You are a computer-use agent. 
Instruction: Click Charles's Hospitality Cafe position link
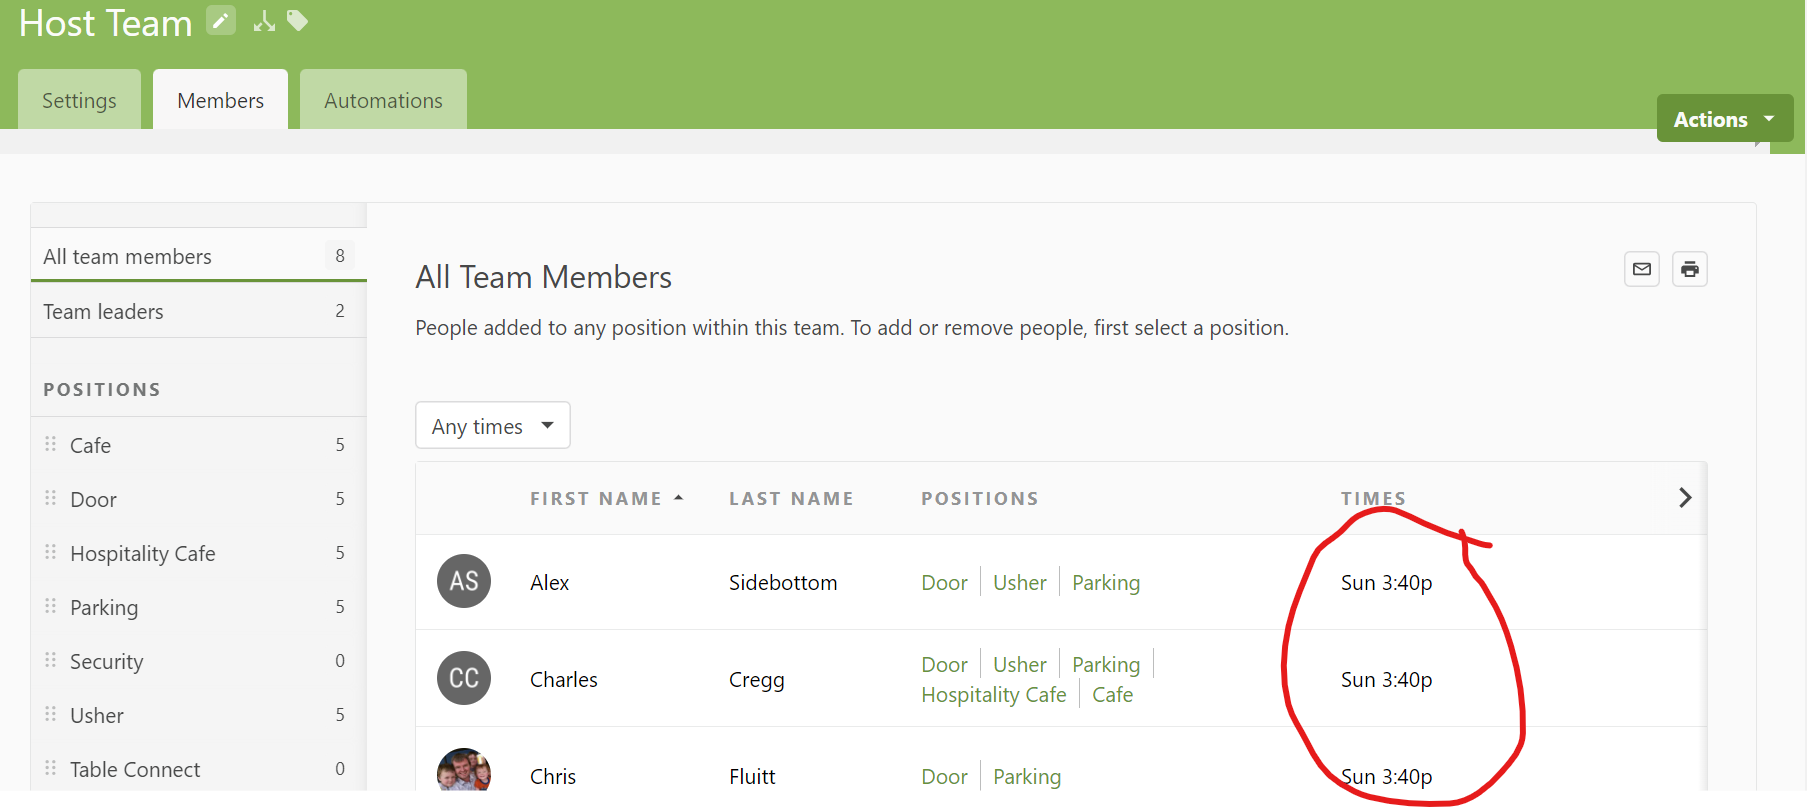[x=993, y=695]
